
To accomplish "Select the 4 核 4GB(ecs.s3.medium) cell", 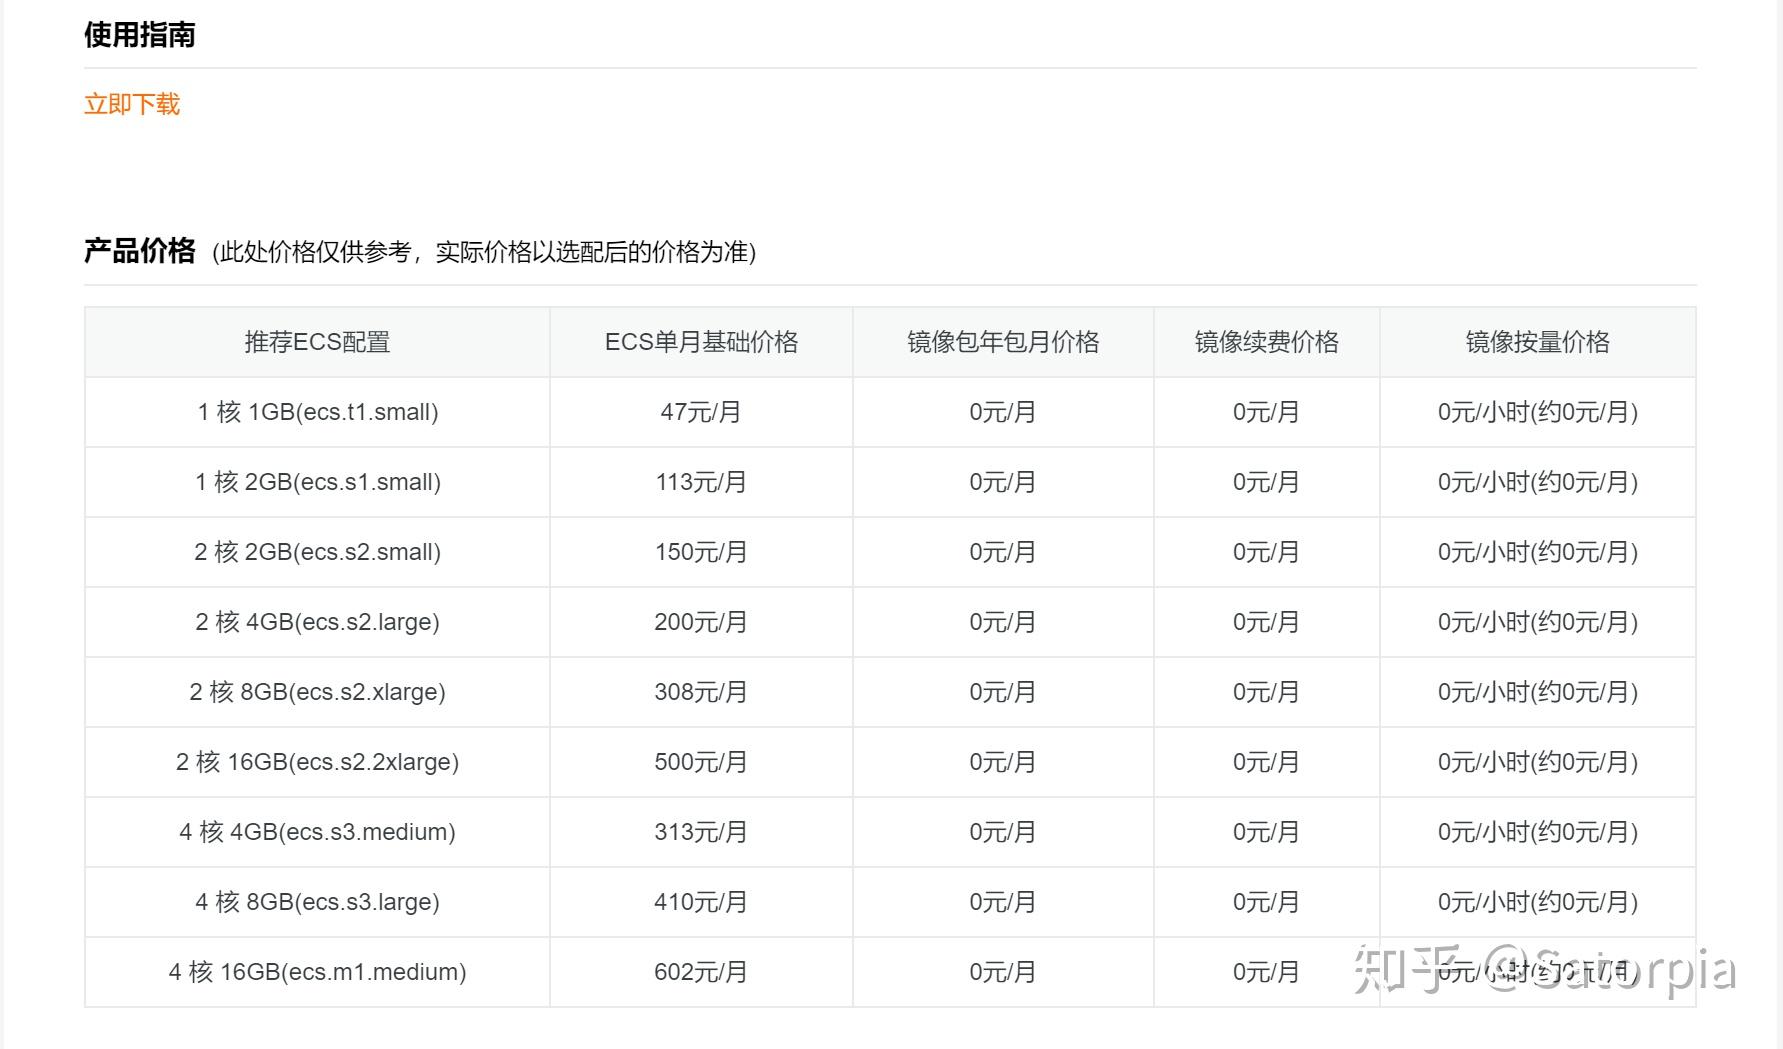I will (317, 832).
